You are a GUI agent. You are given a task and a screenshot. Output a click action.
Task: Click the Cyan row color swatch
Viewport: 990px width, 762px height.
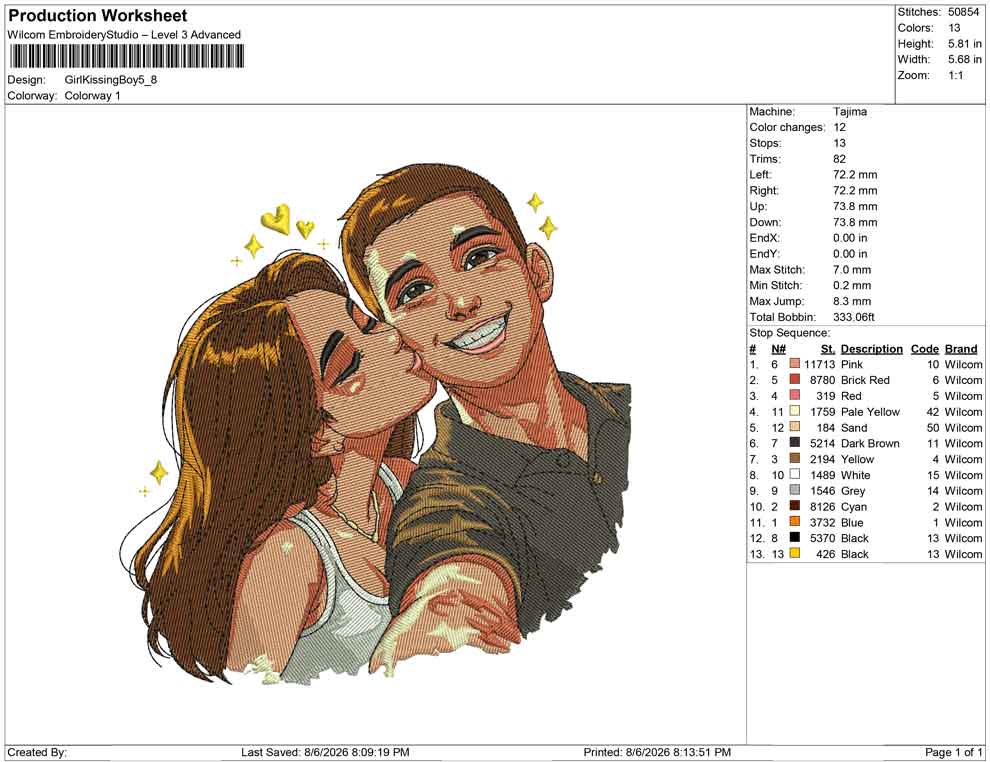tap(795, 506)
